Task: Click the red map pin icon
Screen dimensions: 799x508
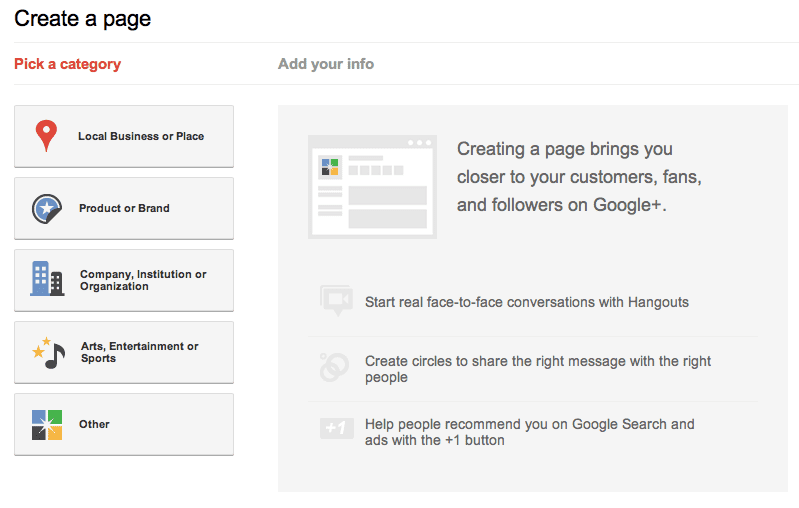Action: [x=46, y=136]
